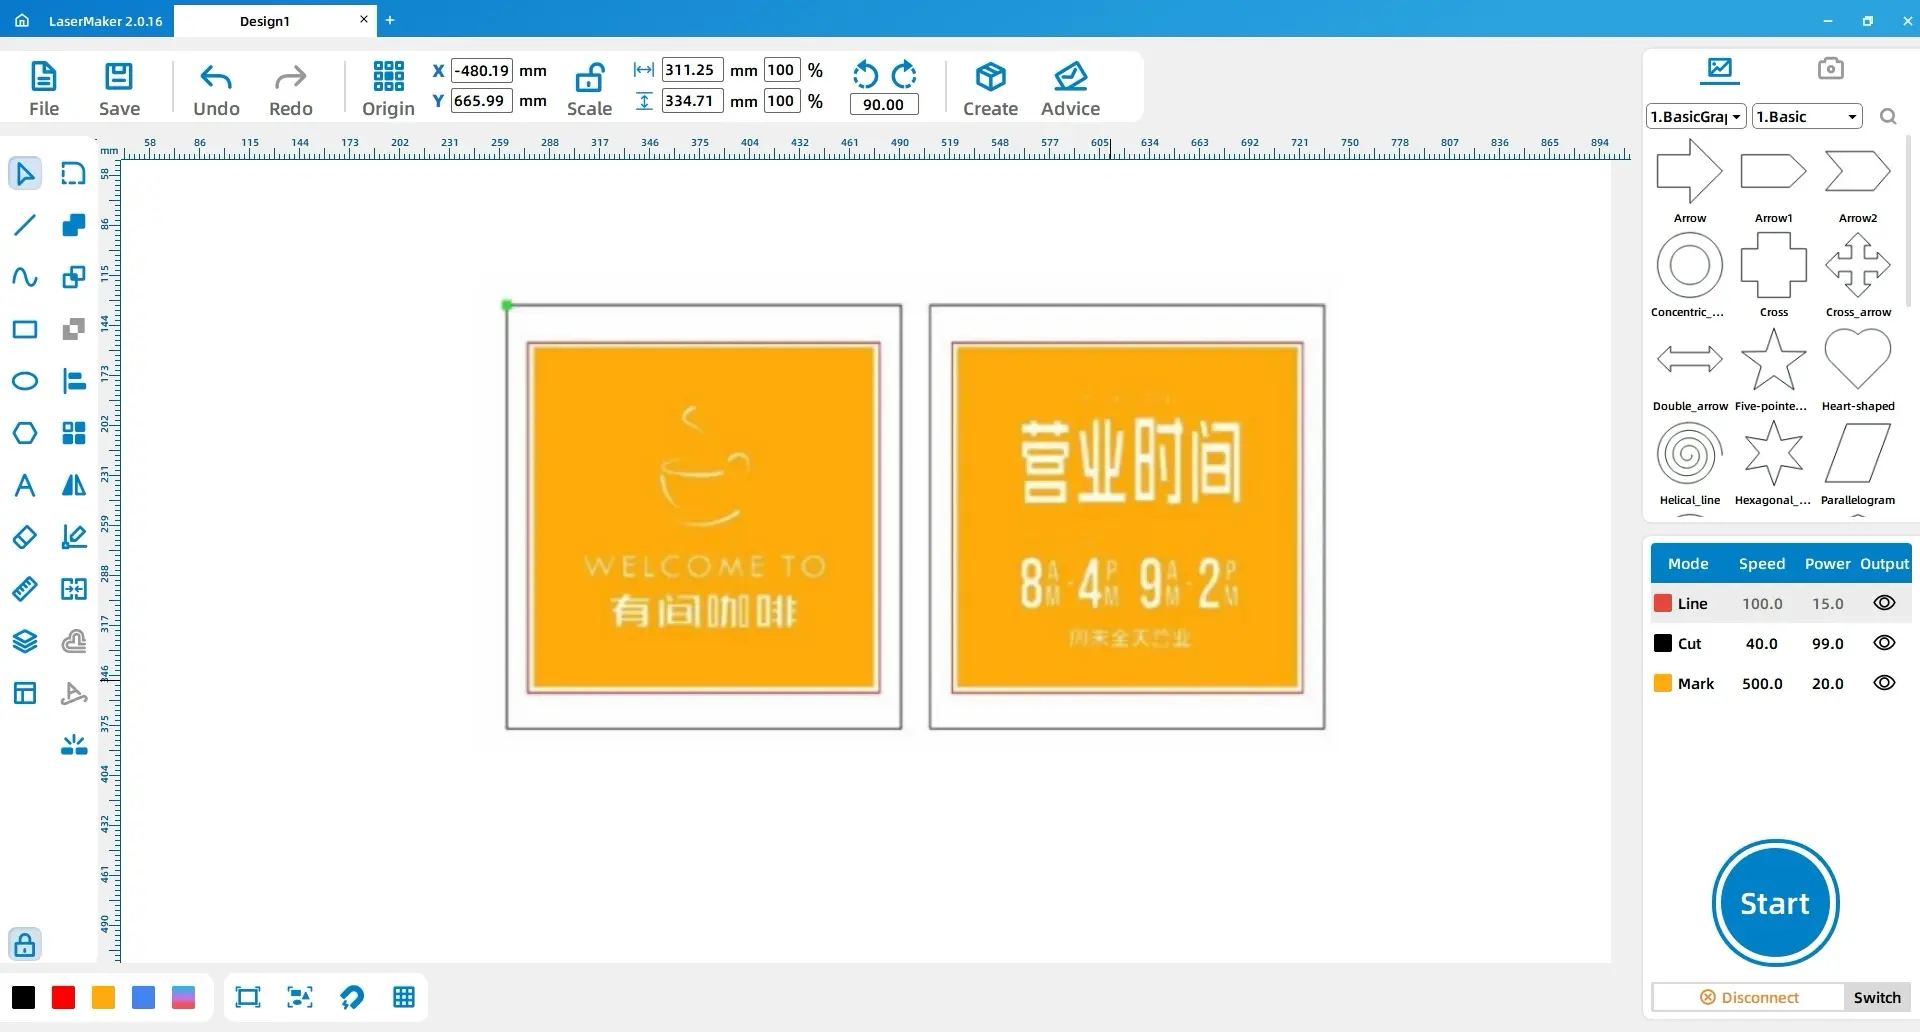Open the array grid arrangement icon

tap(74, 433)
